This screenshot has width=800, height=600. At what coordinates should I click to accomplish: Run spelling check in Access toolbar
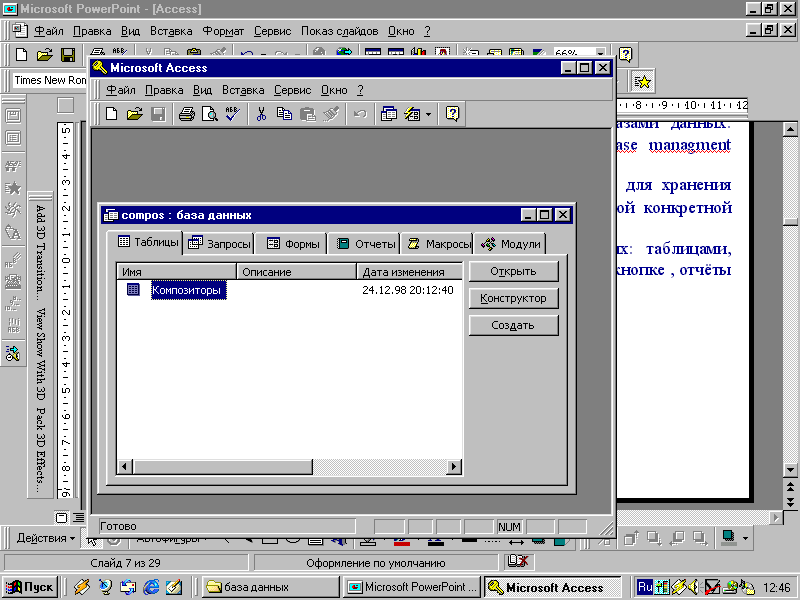pyautogui.click(x=233, y=113)
